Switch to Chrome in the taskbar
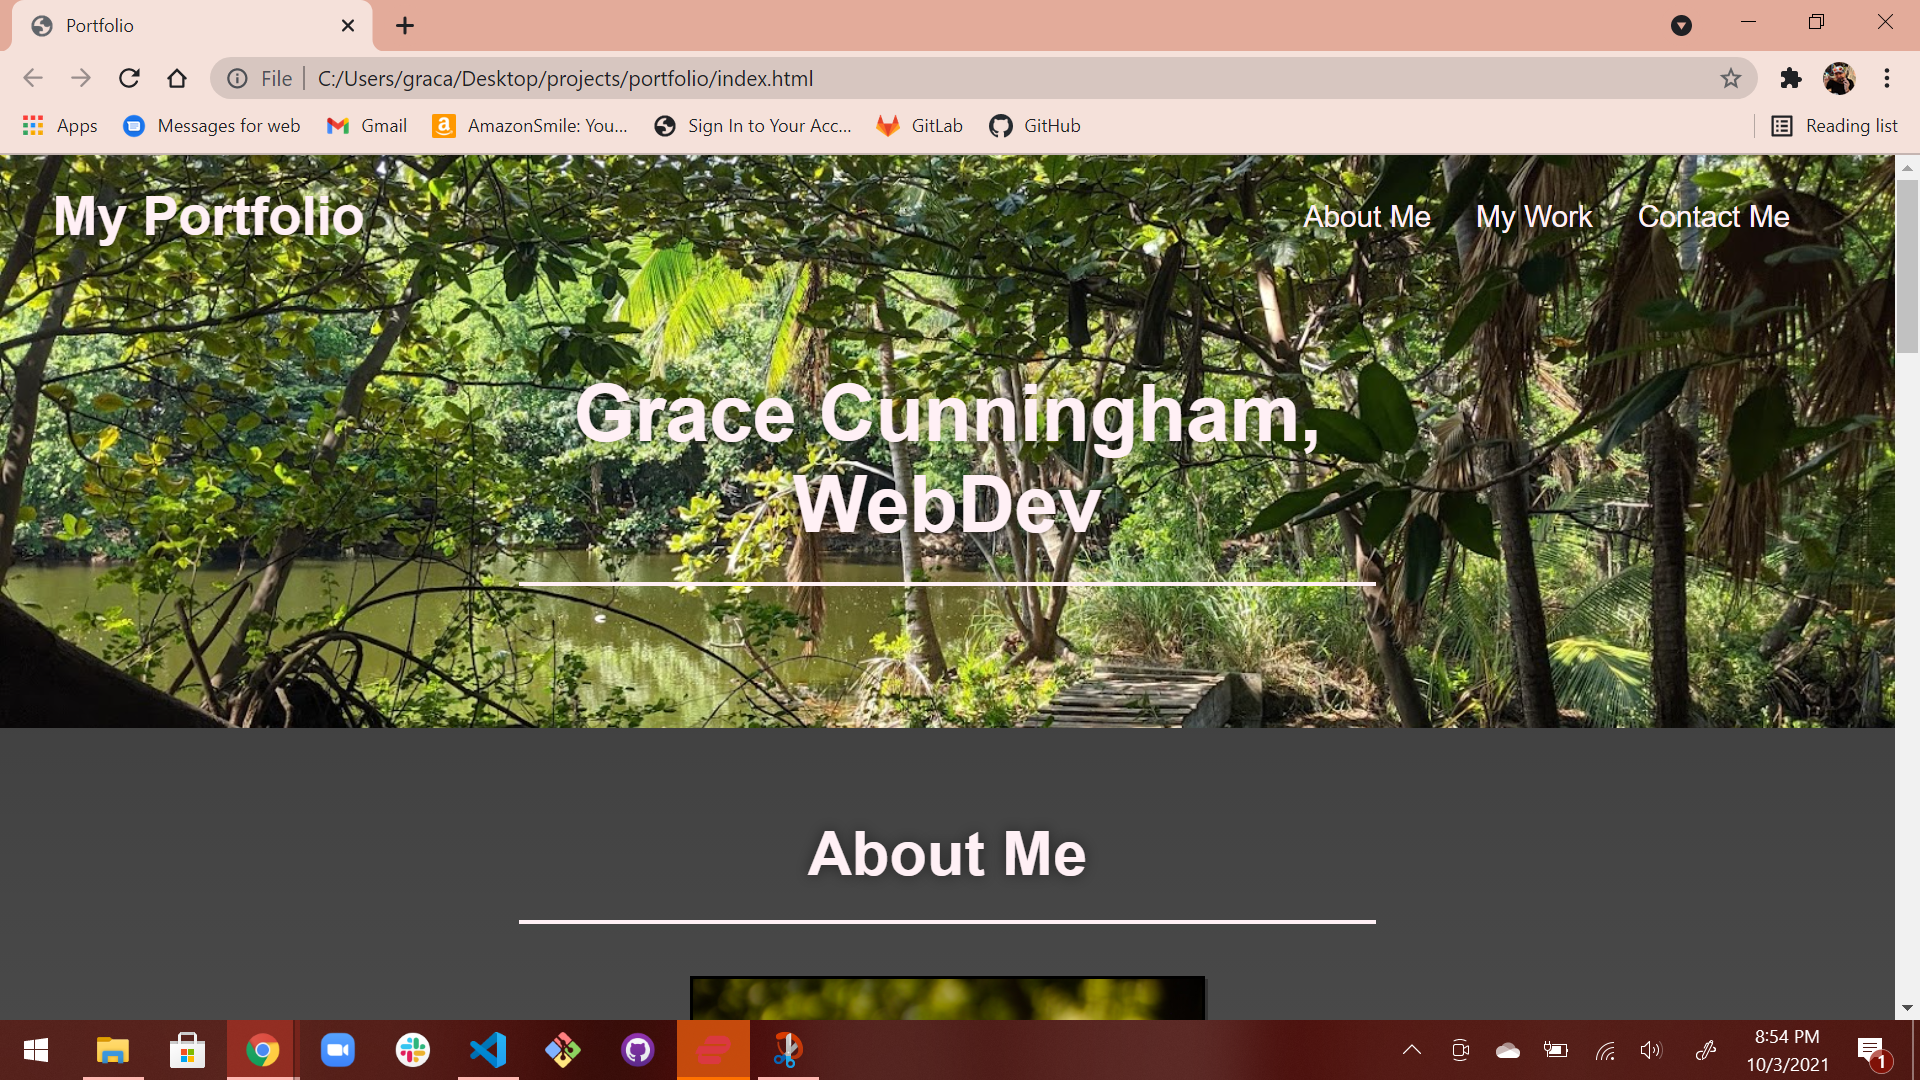Viewport: 1920px width, 1080px height. (x=262, y=1050)
